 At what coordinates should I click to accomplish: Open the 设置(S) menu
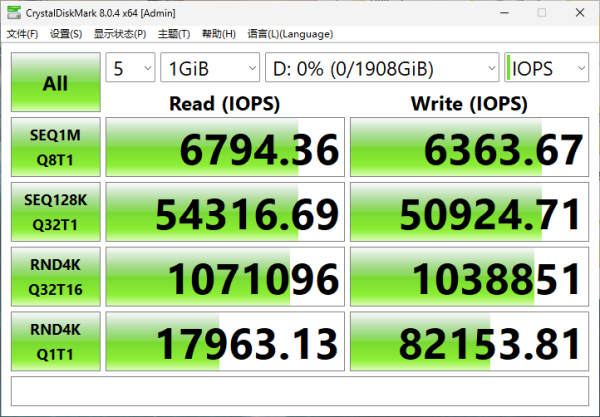tap(66, 34)
